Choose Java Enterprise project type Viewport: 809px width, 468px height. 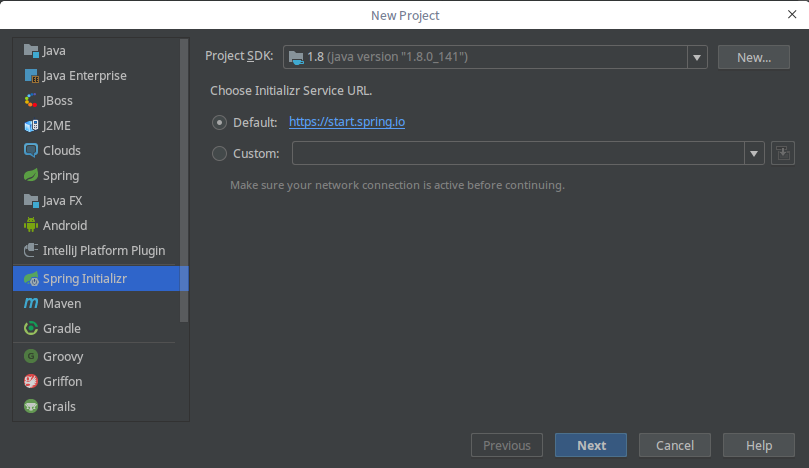click(x=85, y=76)
